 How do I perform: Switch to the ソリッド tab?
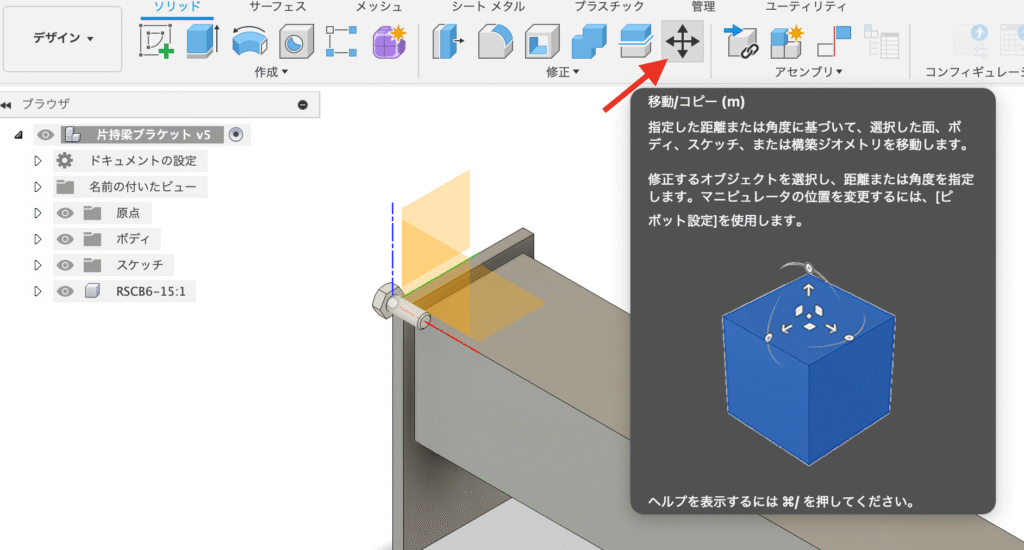[x=177, y=7]
